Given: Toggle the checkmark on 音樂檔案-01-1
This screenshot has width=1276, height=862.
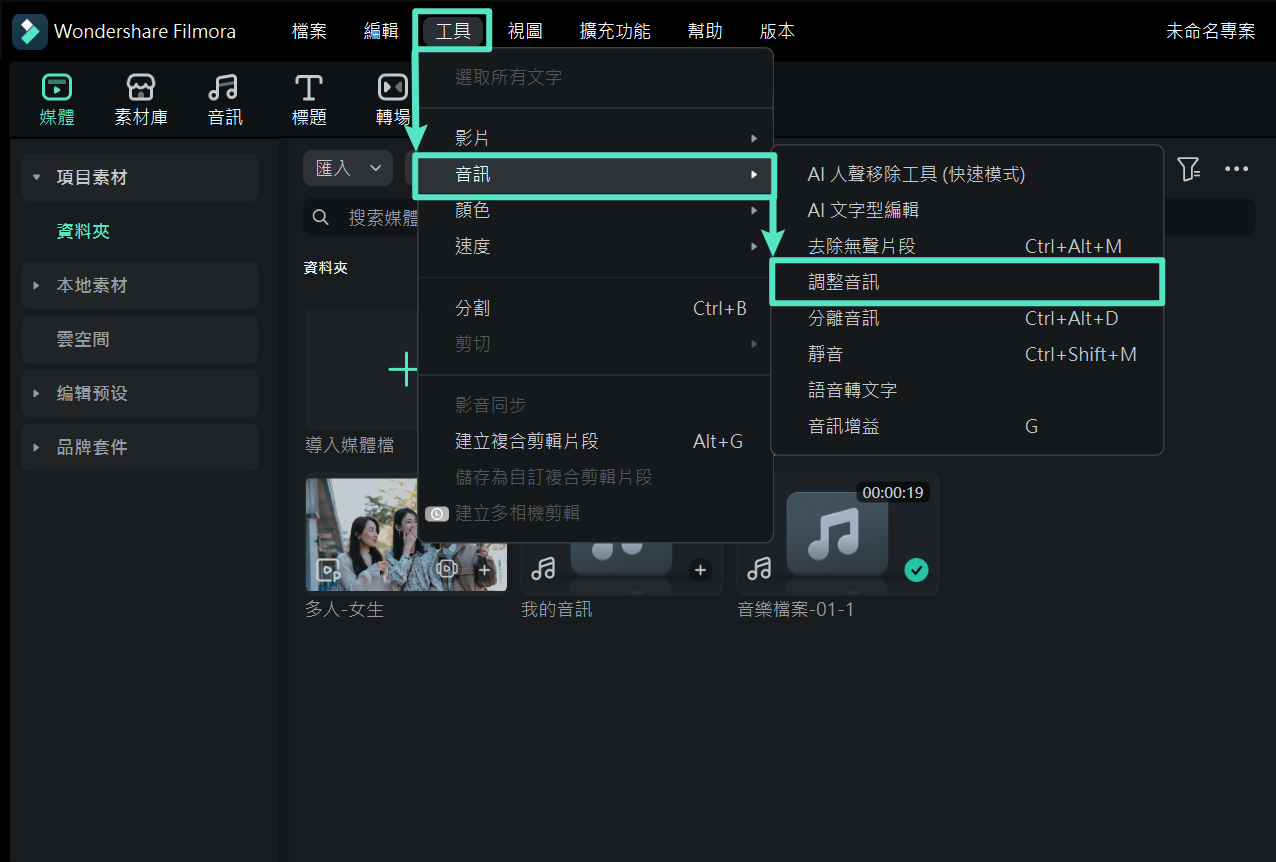Looking at the screenshot, I should click(916, 570).
